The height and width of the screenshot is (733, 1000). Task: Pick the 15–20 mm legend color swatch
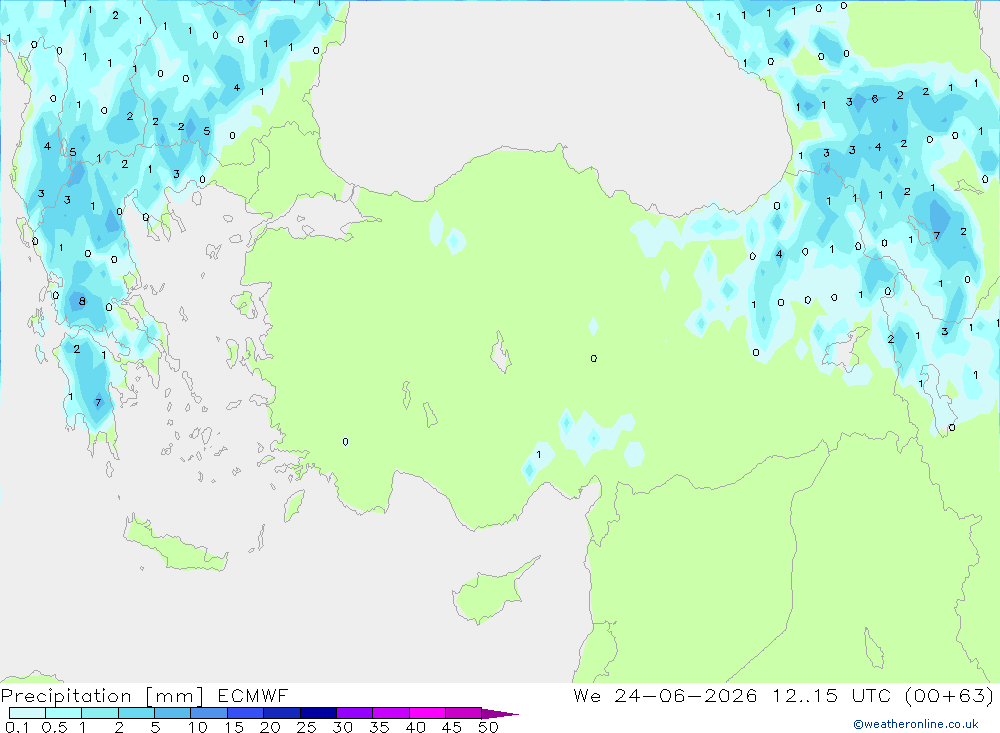245,713
